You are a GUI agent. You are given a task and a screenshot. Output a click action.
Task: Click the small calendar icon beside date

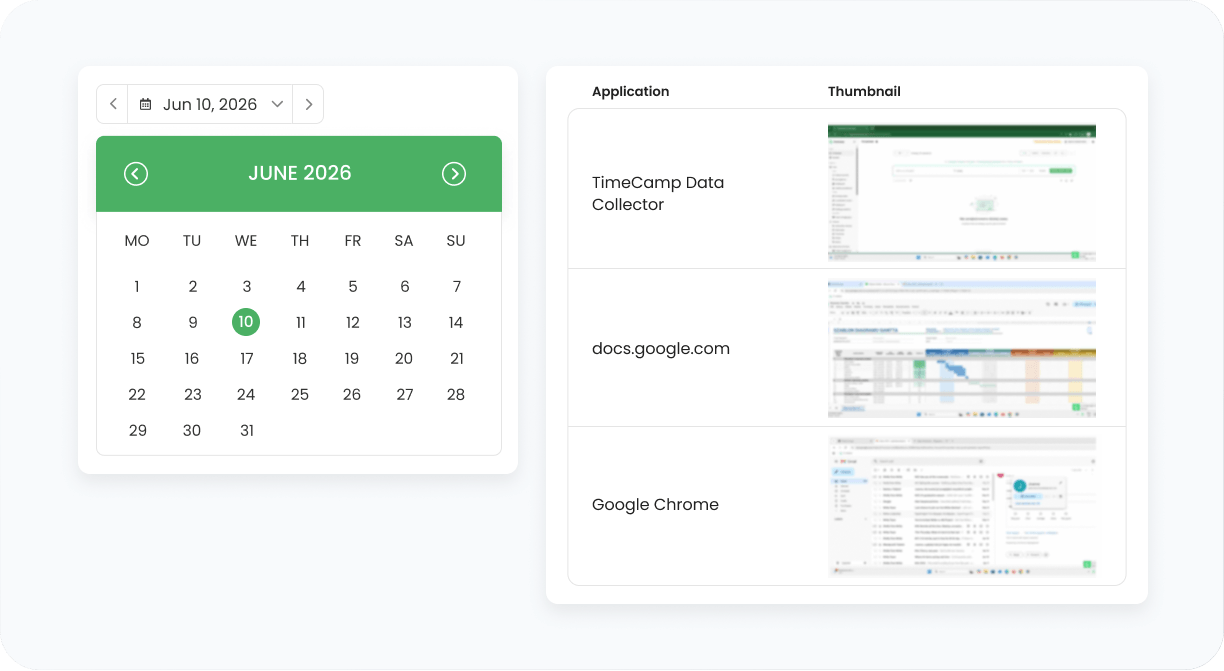coord(146,104)
